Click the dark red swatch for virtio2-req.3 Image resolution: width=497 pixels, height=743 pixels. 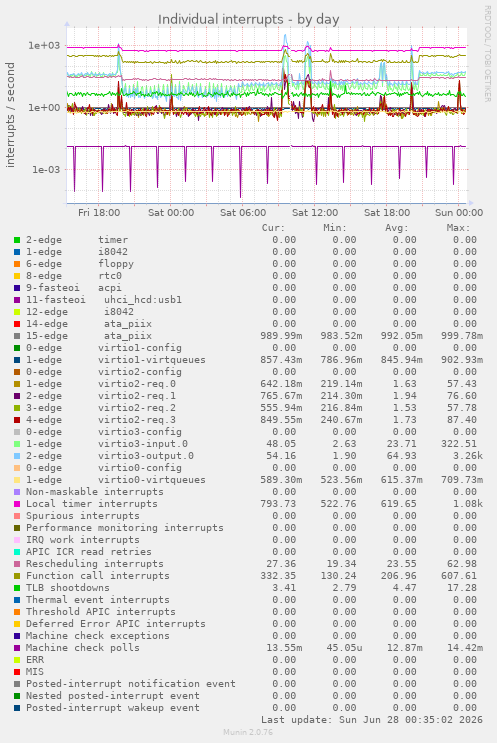17,420
